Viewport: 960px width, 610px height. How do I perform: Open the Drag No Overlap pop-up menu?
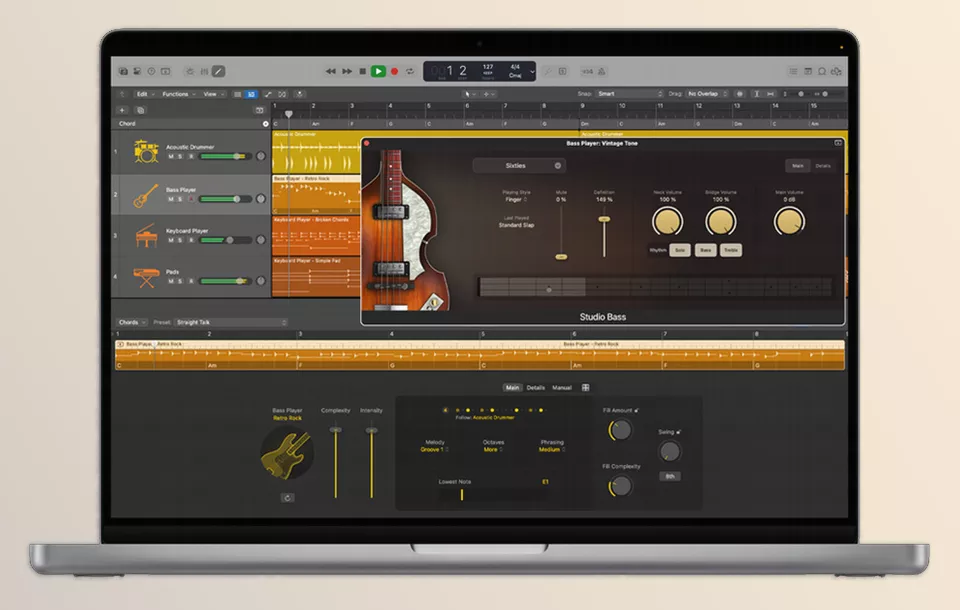pyautogui.click(x=708, y=94)
